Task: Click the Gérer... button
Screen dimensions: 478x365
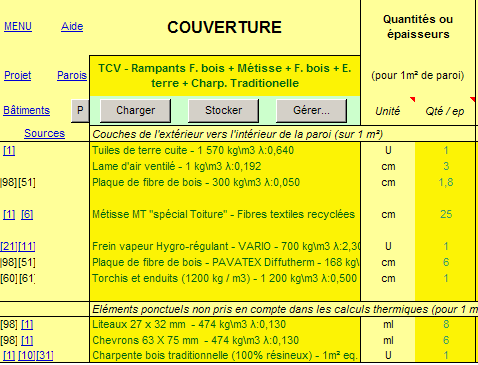Action: pos(311,110)
